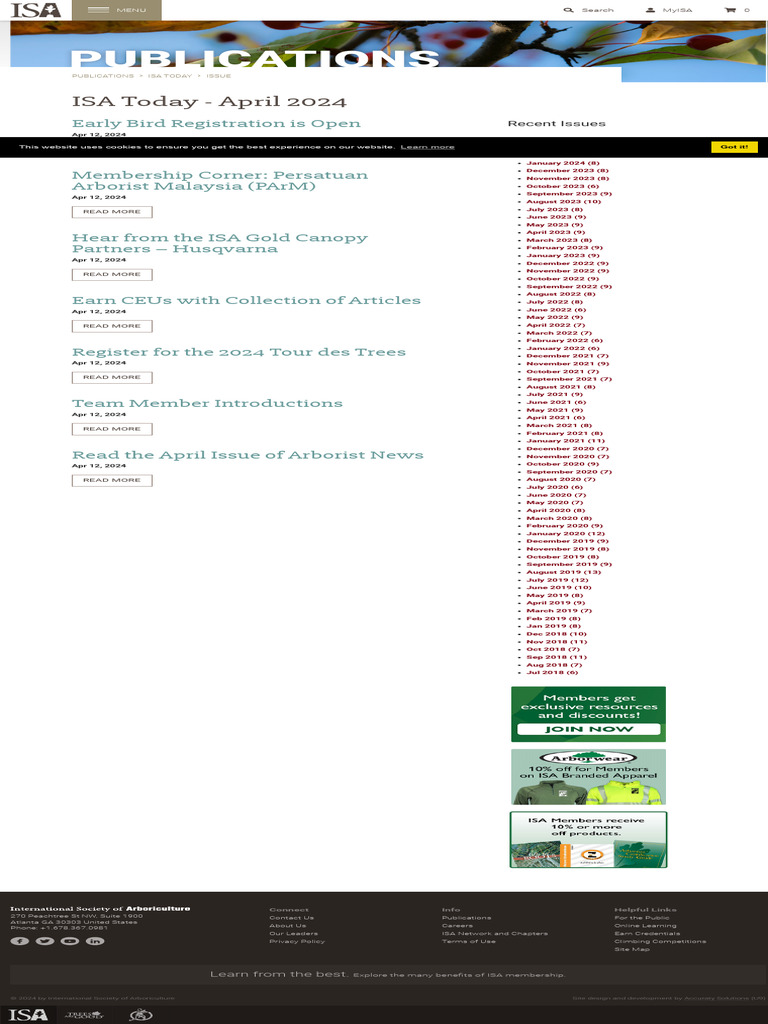
Task: Open Contact Us in the footer
Action: (291, 918)
